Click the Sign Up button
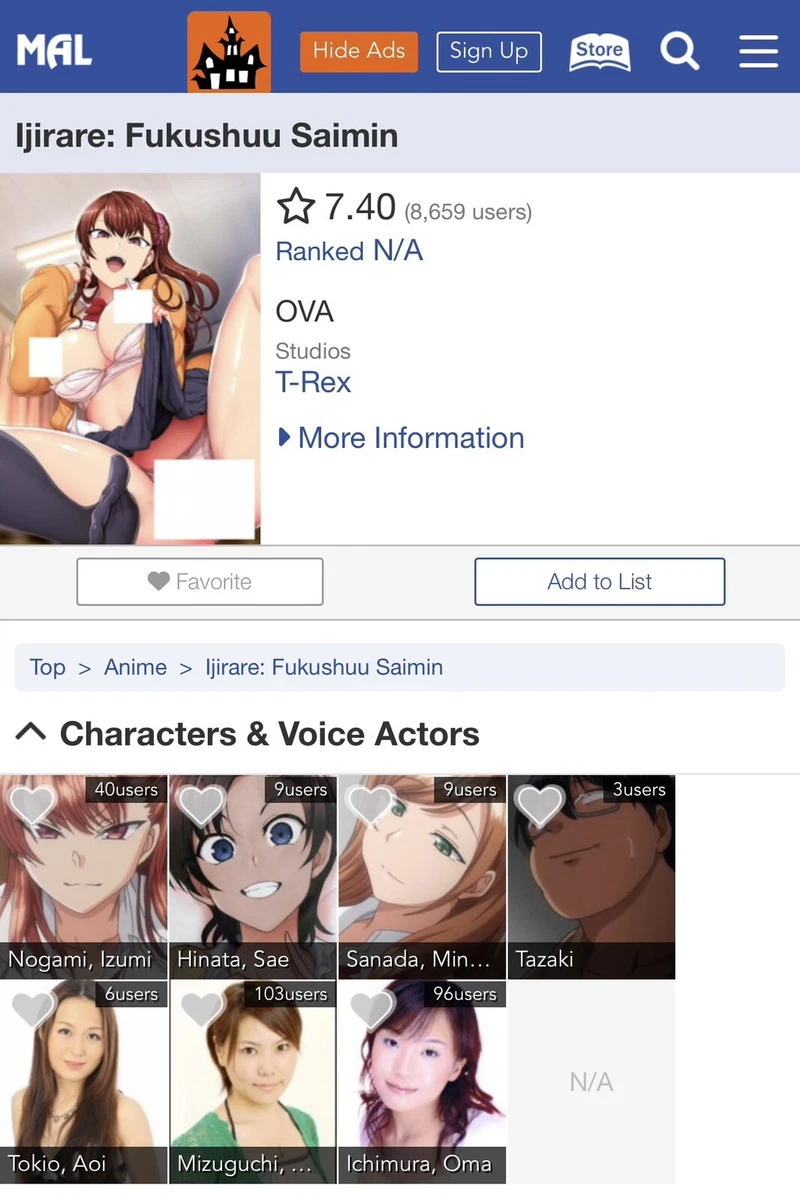The width and height of the screenshot is (800, 1200). point(489,51)
